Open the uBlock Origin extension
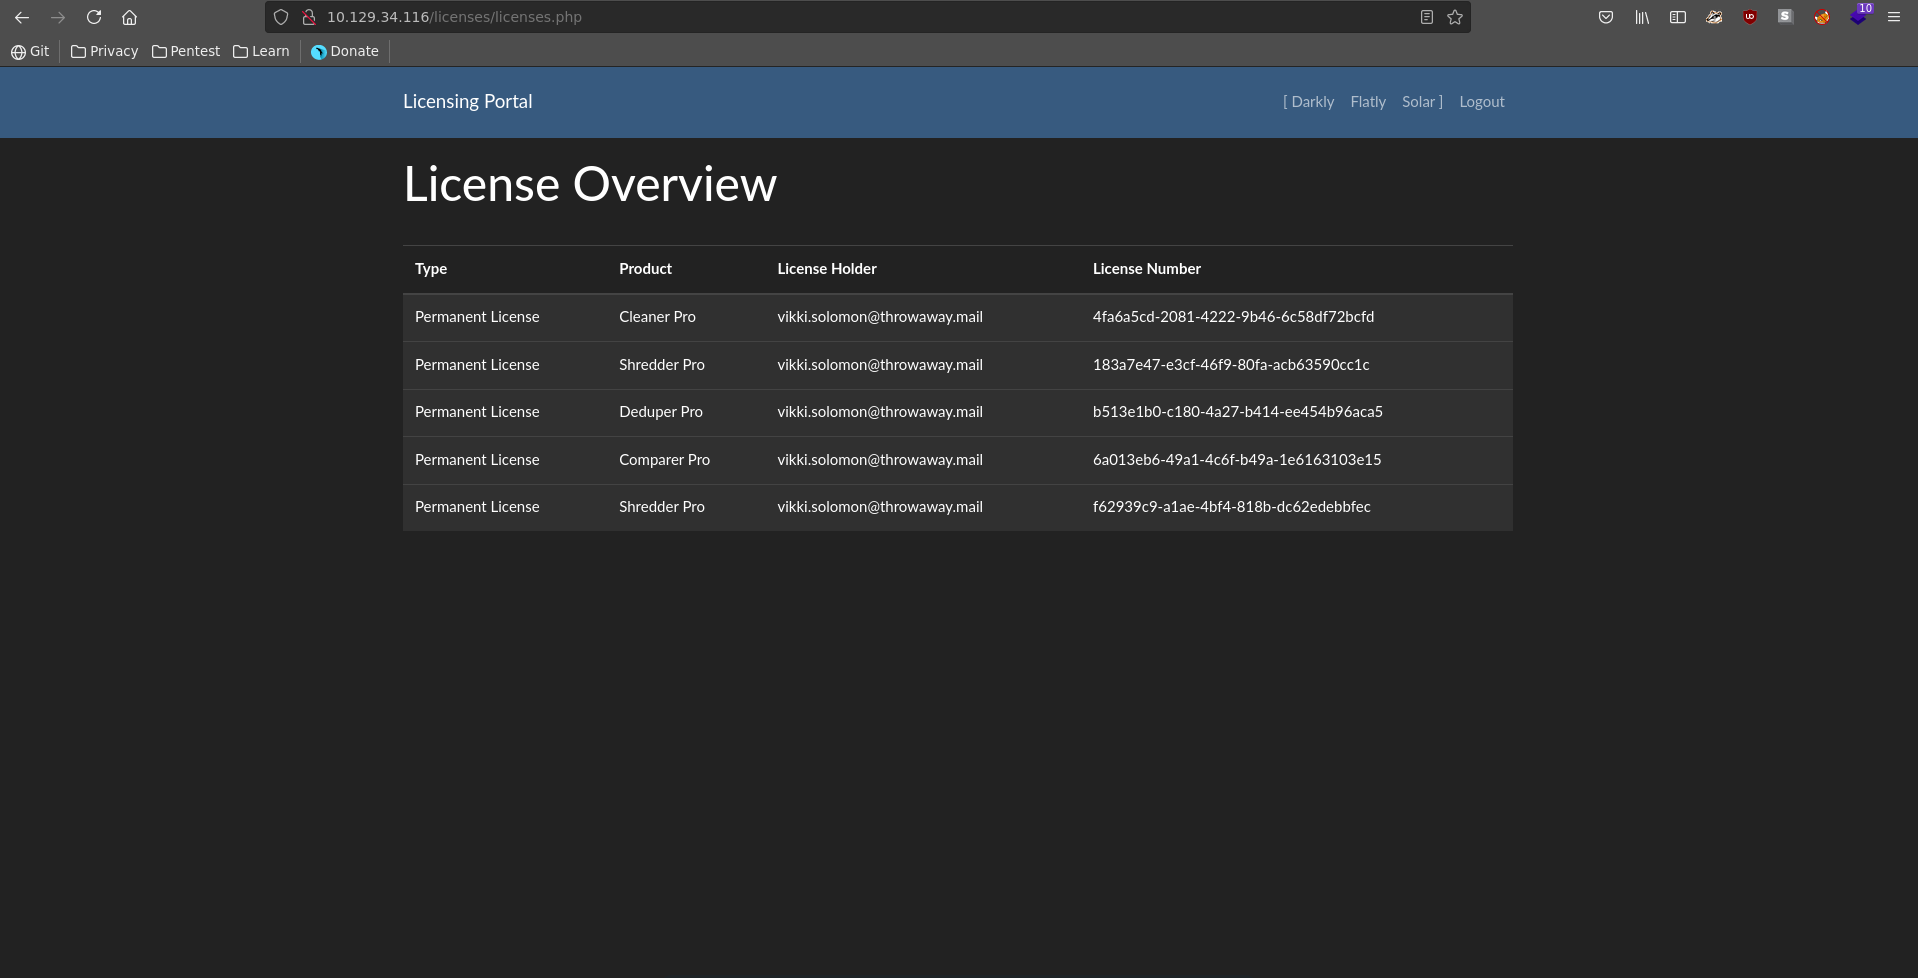This screenshot has width=1918, height=978. 1750,17
